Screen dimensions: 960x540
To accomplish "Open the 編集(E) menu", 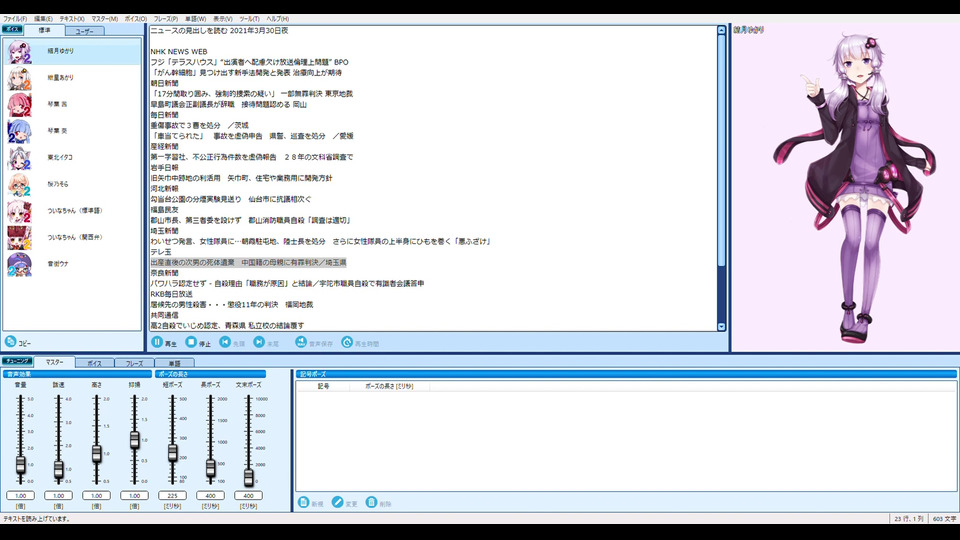I will pos(43,19).
